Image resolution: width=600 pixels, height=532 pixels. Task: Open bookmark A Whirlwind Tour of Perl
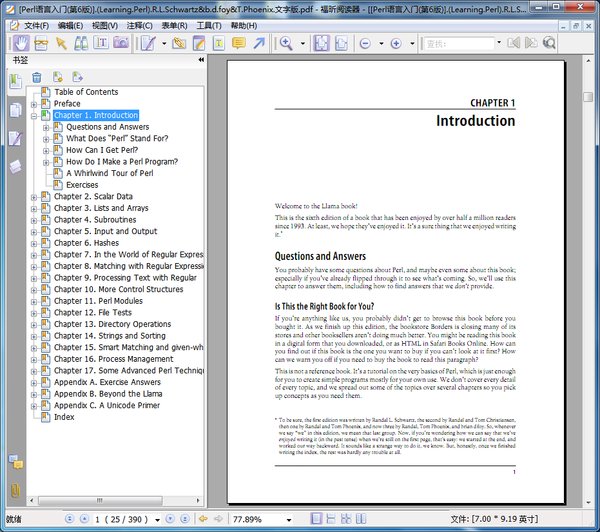pyautogui.click(x=109, y=173)
